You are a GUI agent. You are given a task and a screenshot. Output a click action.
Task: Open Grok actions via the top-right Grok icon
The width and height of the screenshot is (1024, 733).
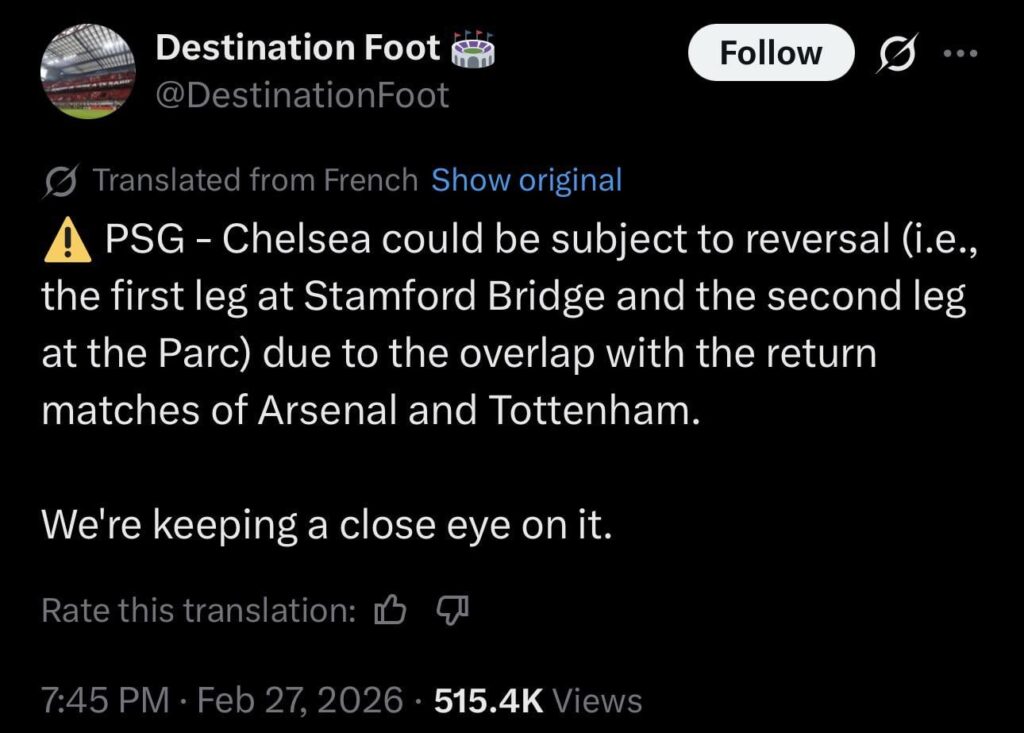[897, 54]
